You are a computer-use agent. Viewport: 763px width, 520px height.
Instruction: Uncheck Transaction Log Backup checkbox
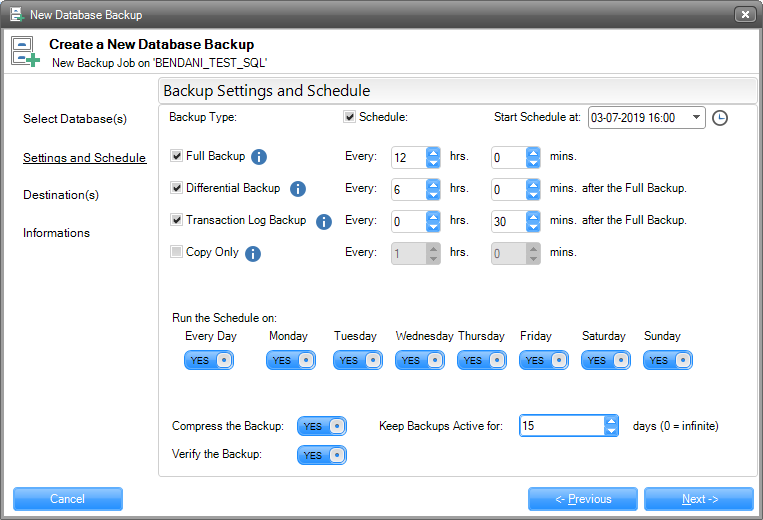[x=177, y=220]
